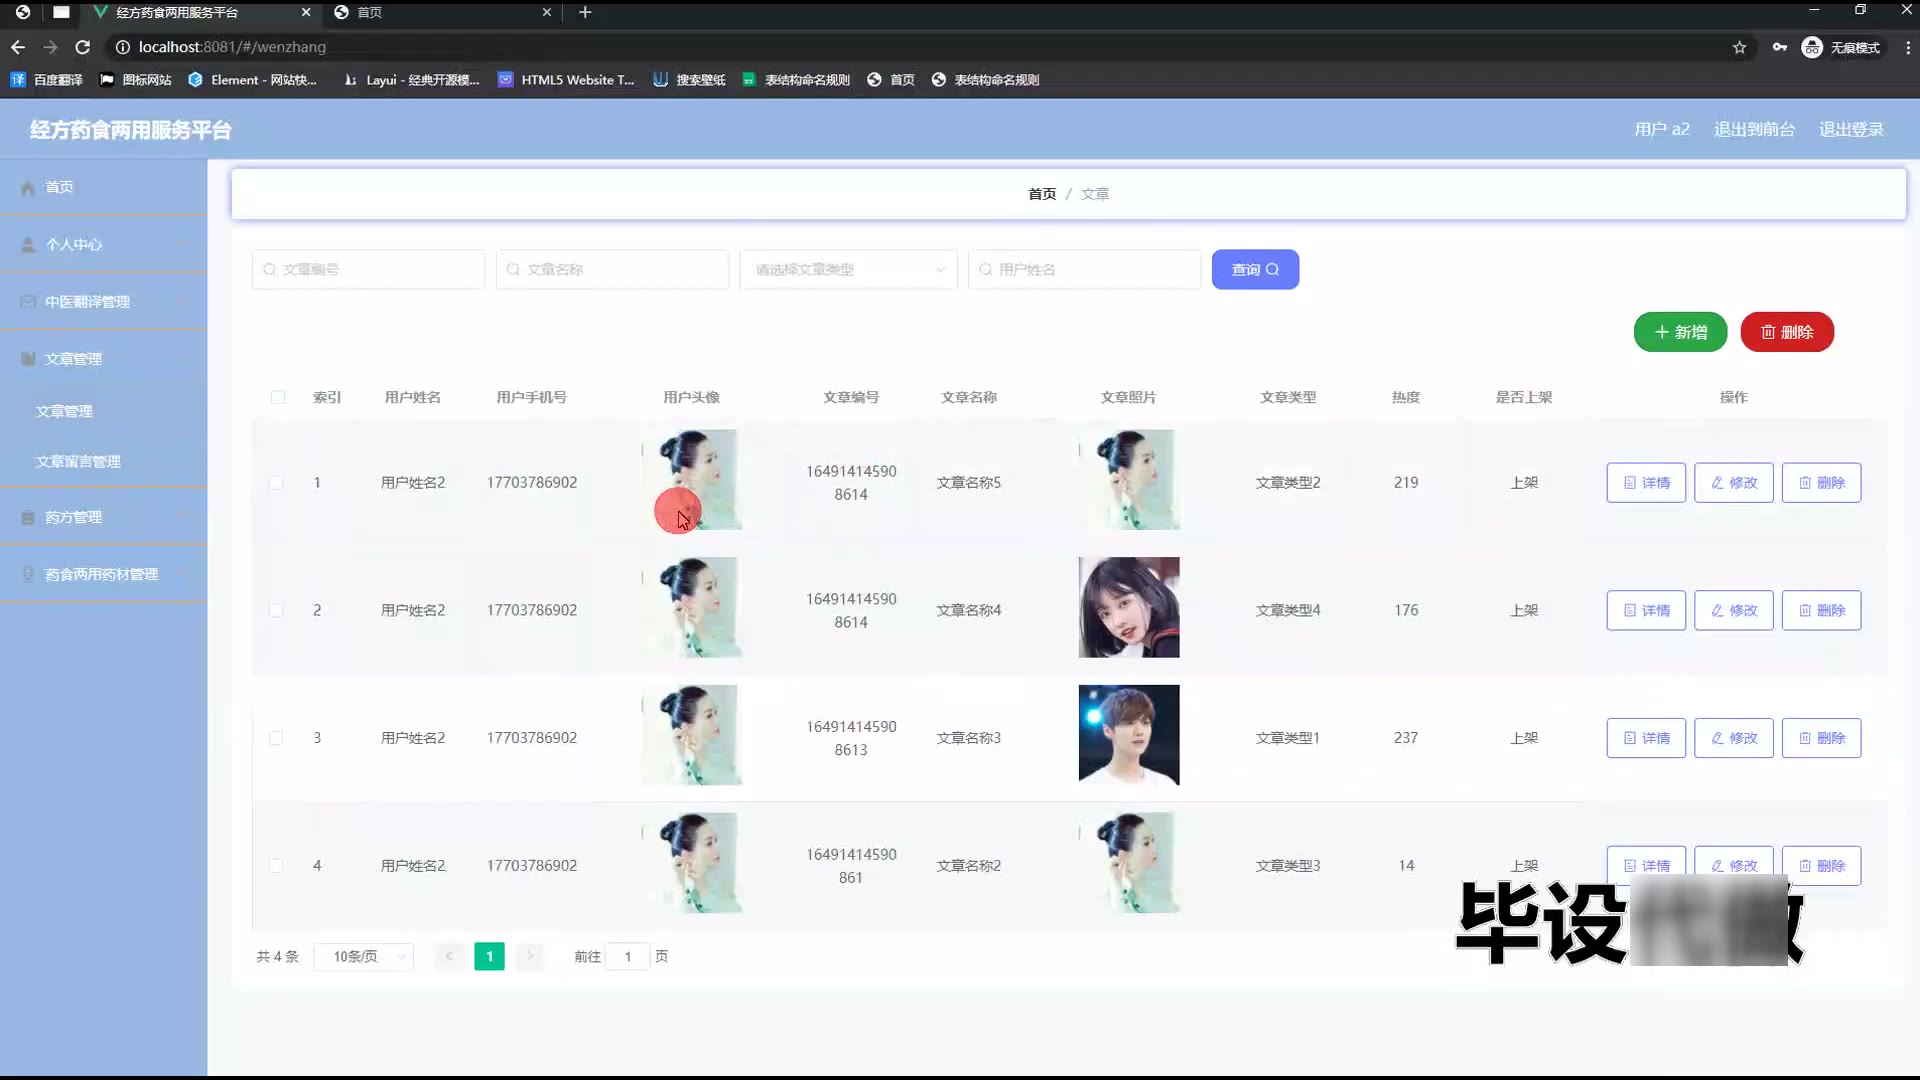Reload the page with refresh icon
Image resolution: width=1920 pixels, height=1080 pixels.
(83, 47)
